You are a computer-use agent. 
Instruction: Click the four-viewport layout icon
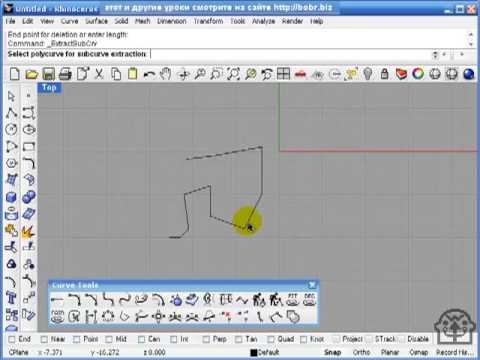[x=283, y=74]
